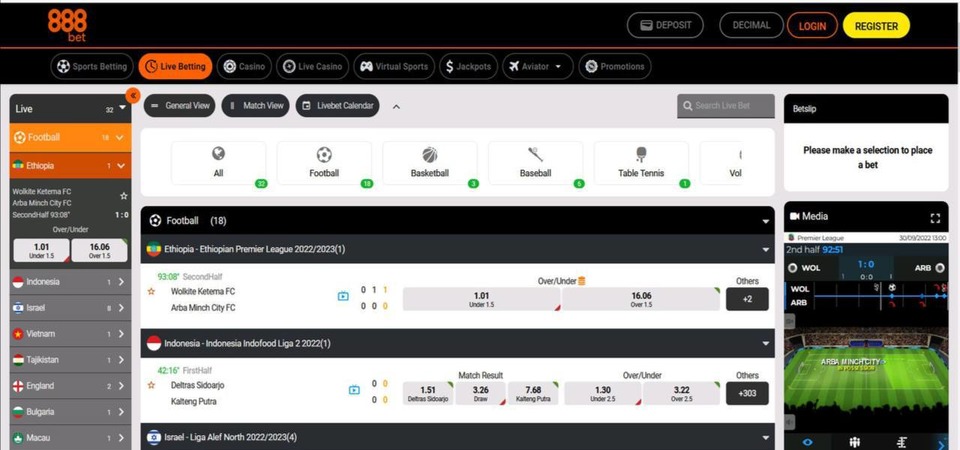The height and width of the screenshot is (450, 960).
Task: Switch odds format via Decimal button
Action: coord(751,25)
